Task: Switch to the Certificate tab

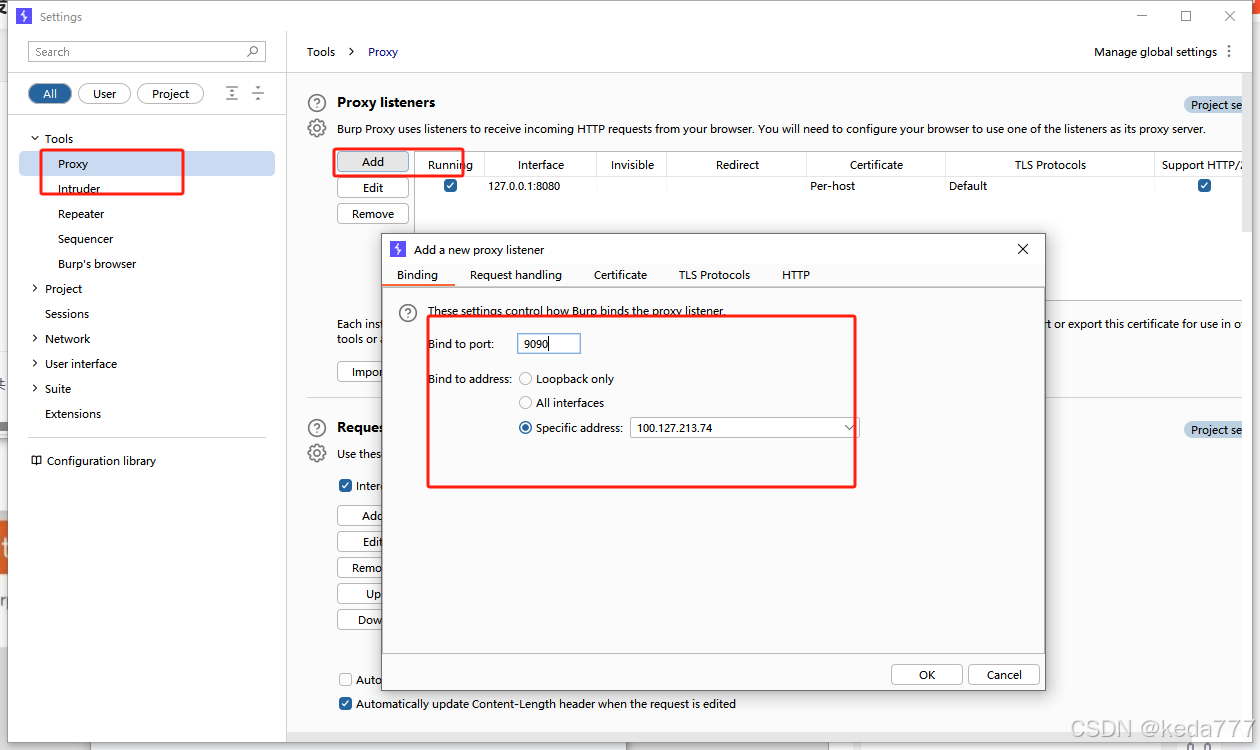Action: (620, 275)
